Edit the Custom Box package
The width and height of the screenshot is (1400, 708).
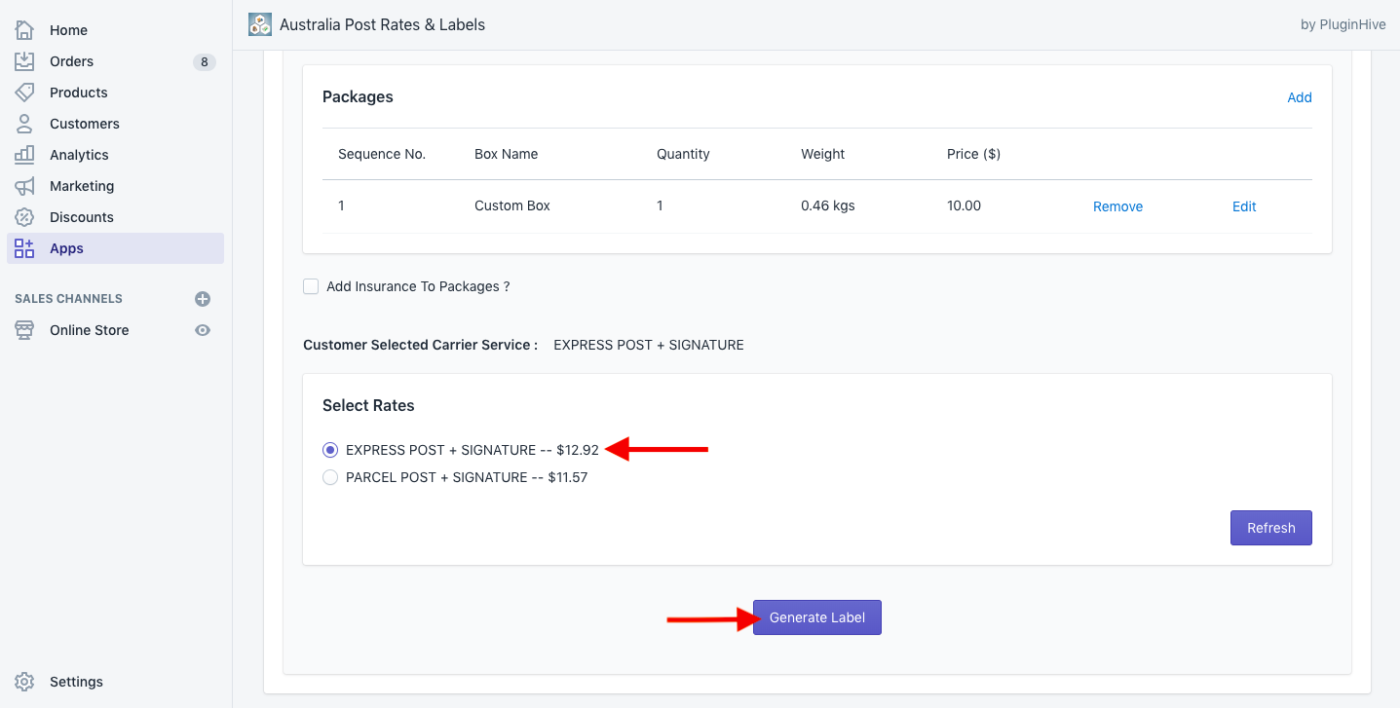pos(1244,206)
